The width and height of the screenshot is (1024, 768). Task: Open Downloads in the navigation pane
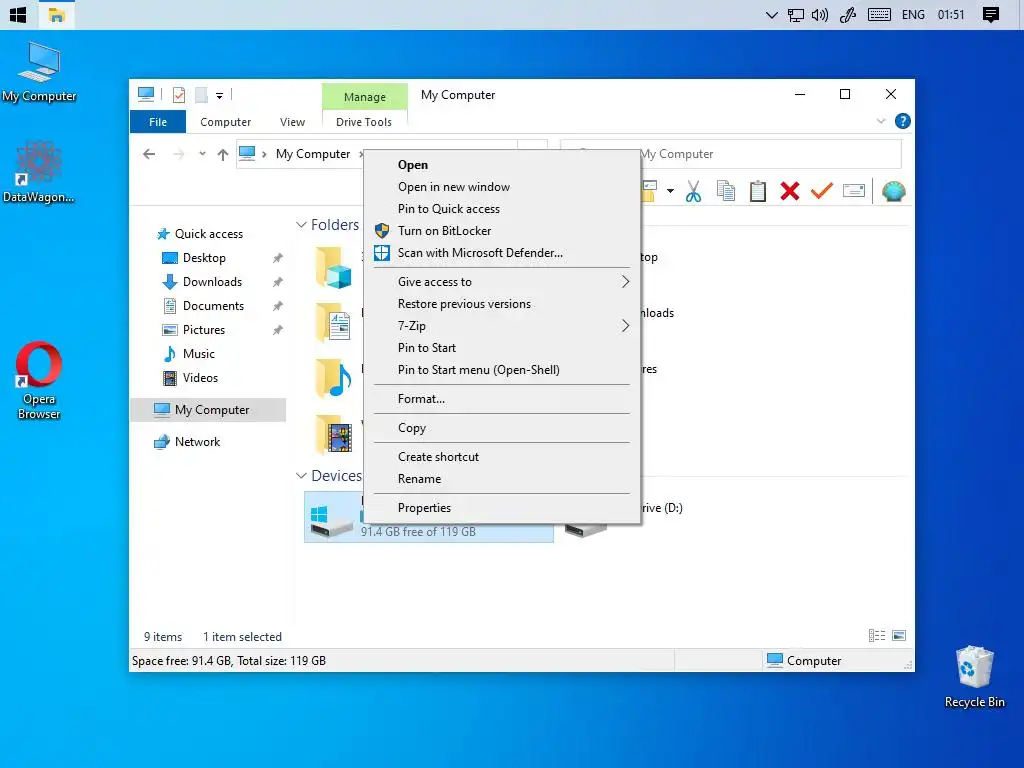click(x=212, y=281)
